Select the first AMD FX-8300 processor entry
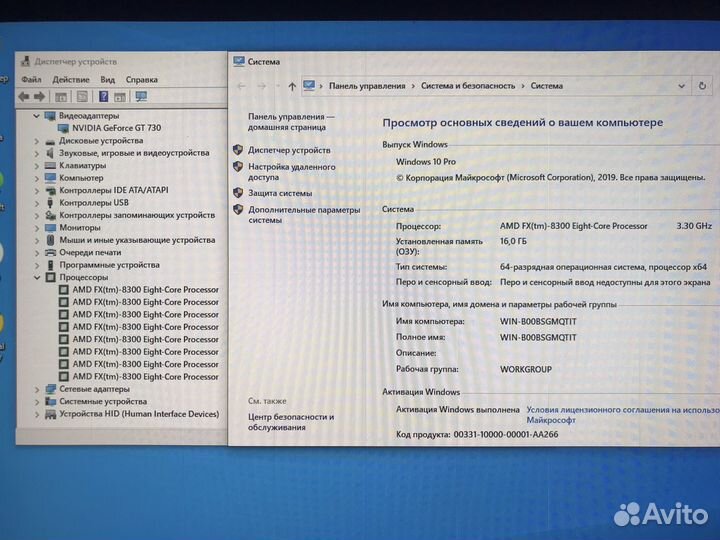This screenshot has height=540, width=720. 146,290
